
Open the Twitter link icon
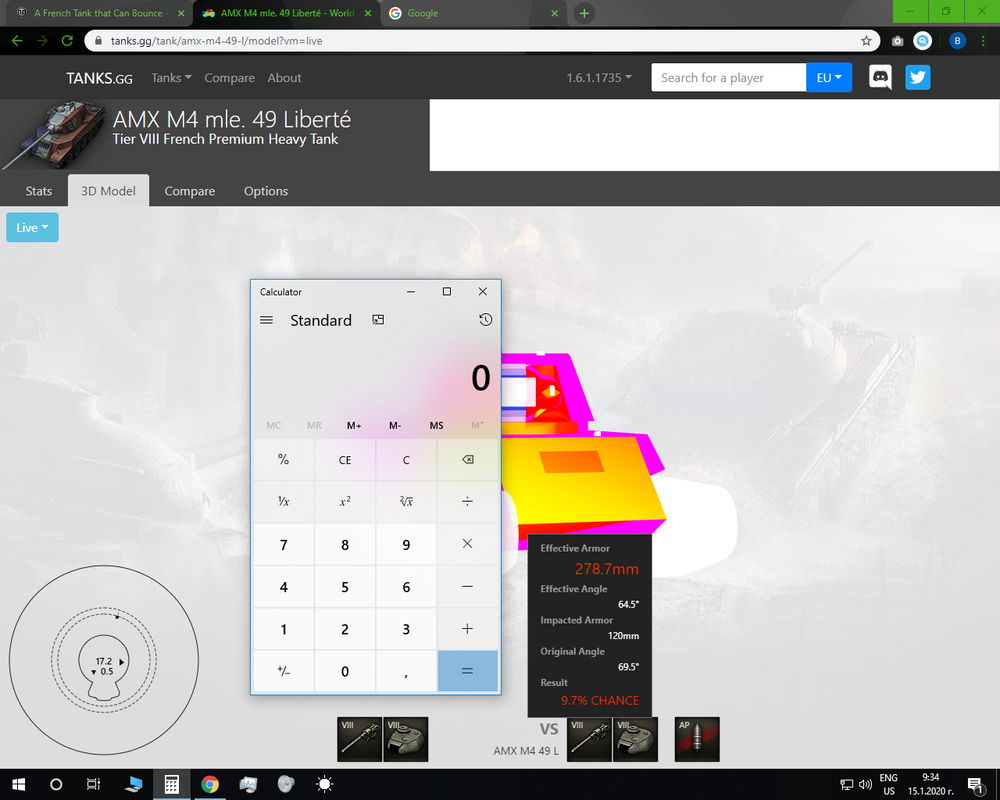tap(918, 78)
